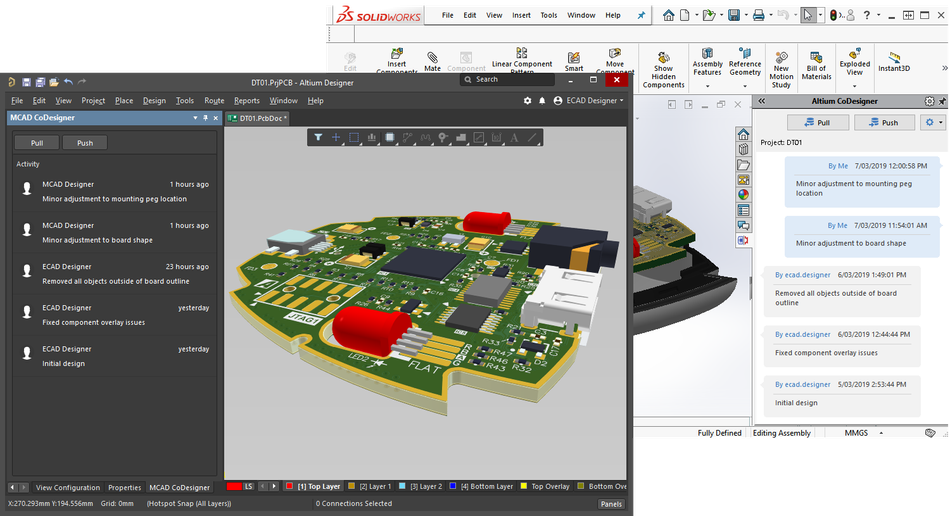
Task: Click the align objects bar-chart icon
Action: coord(371,137)
